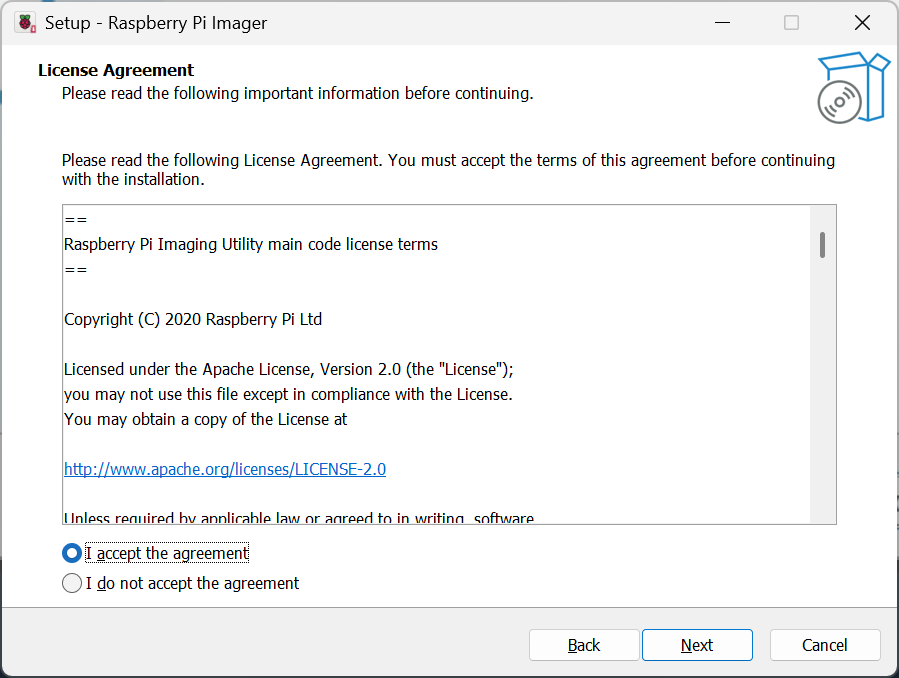Choose "I do not accept the agreement" option
899x678 pixels.
click(72, 583)
